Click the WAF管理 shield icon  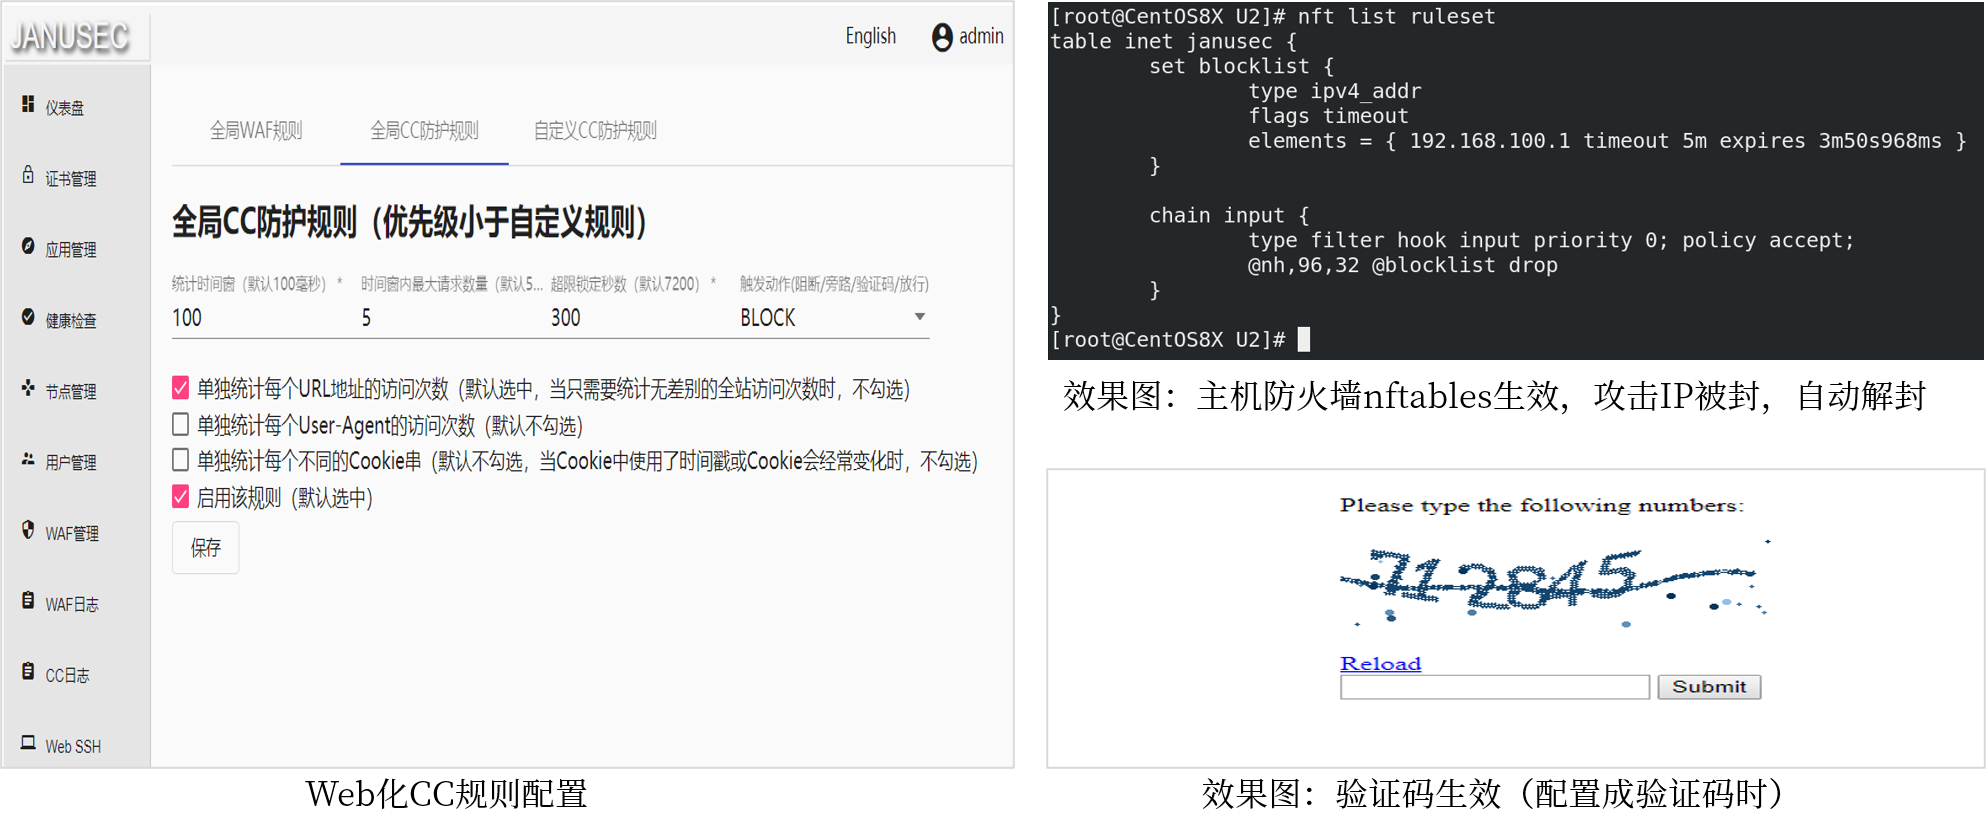tap(28, 530)
